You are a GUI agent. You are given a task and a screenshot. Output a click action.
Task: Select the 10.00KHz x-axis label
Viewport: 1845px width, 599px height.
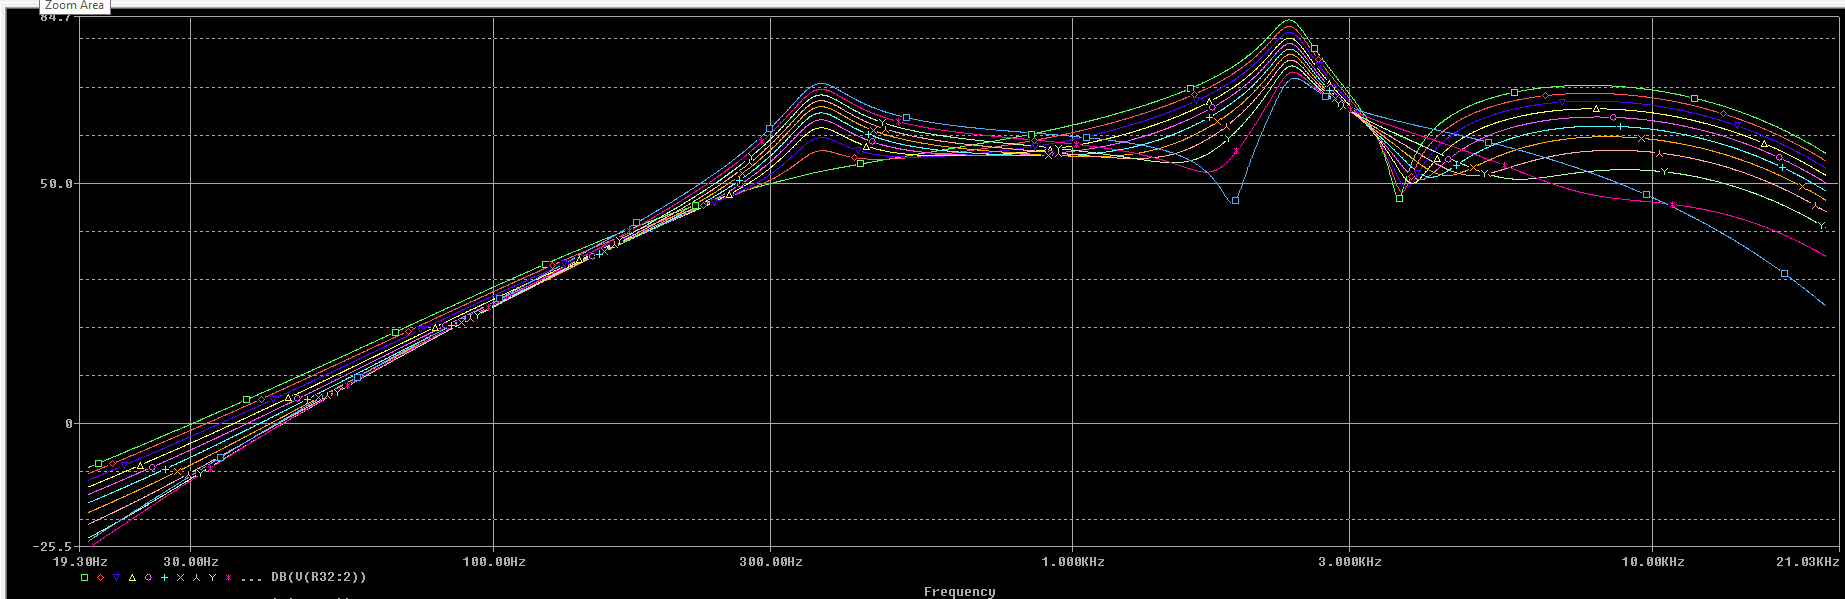pos(1652,562)
